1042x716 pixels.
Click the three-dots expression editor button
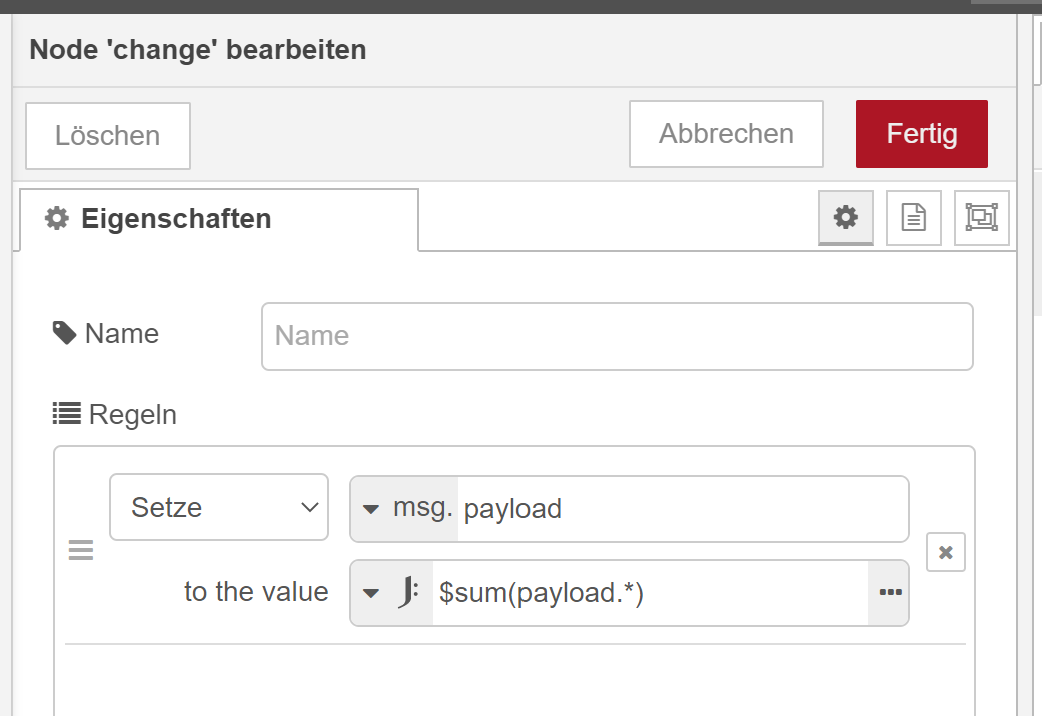[889, 593]
